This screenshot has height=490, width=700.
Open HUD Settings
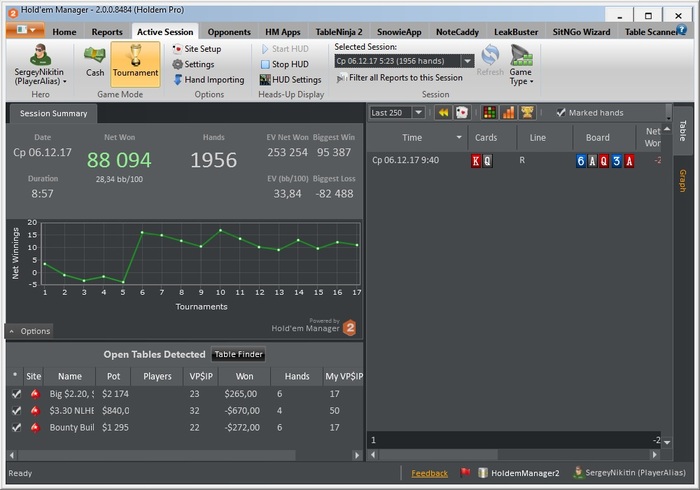point(291,80)
